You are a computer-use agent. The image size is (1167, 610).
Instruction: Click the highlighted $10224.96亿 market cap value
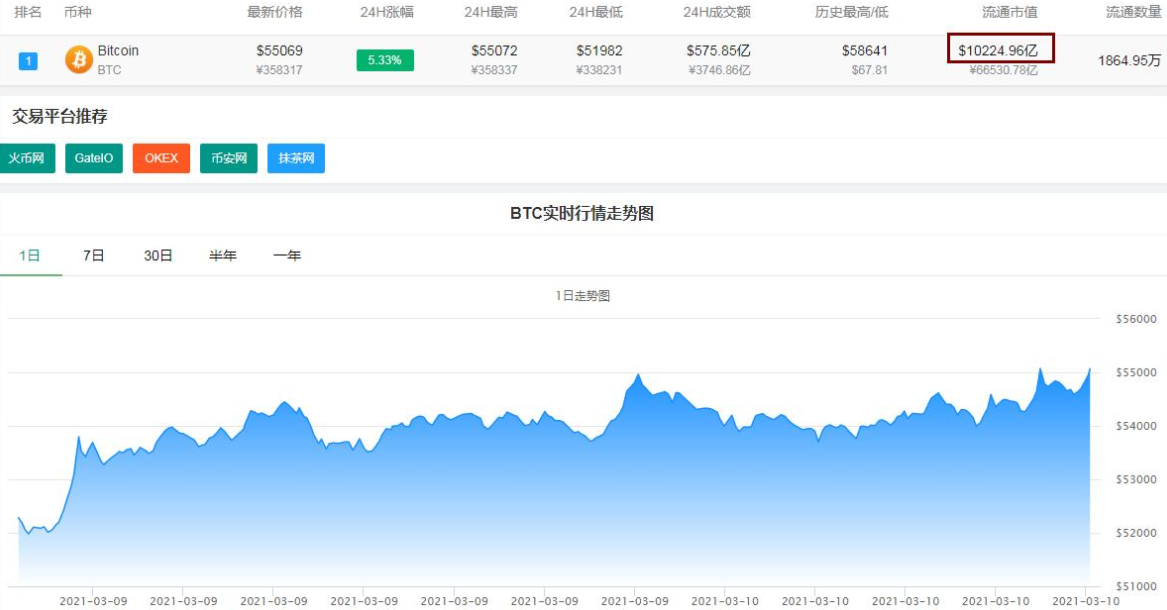tap(1000, 49)
